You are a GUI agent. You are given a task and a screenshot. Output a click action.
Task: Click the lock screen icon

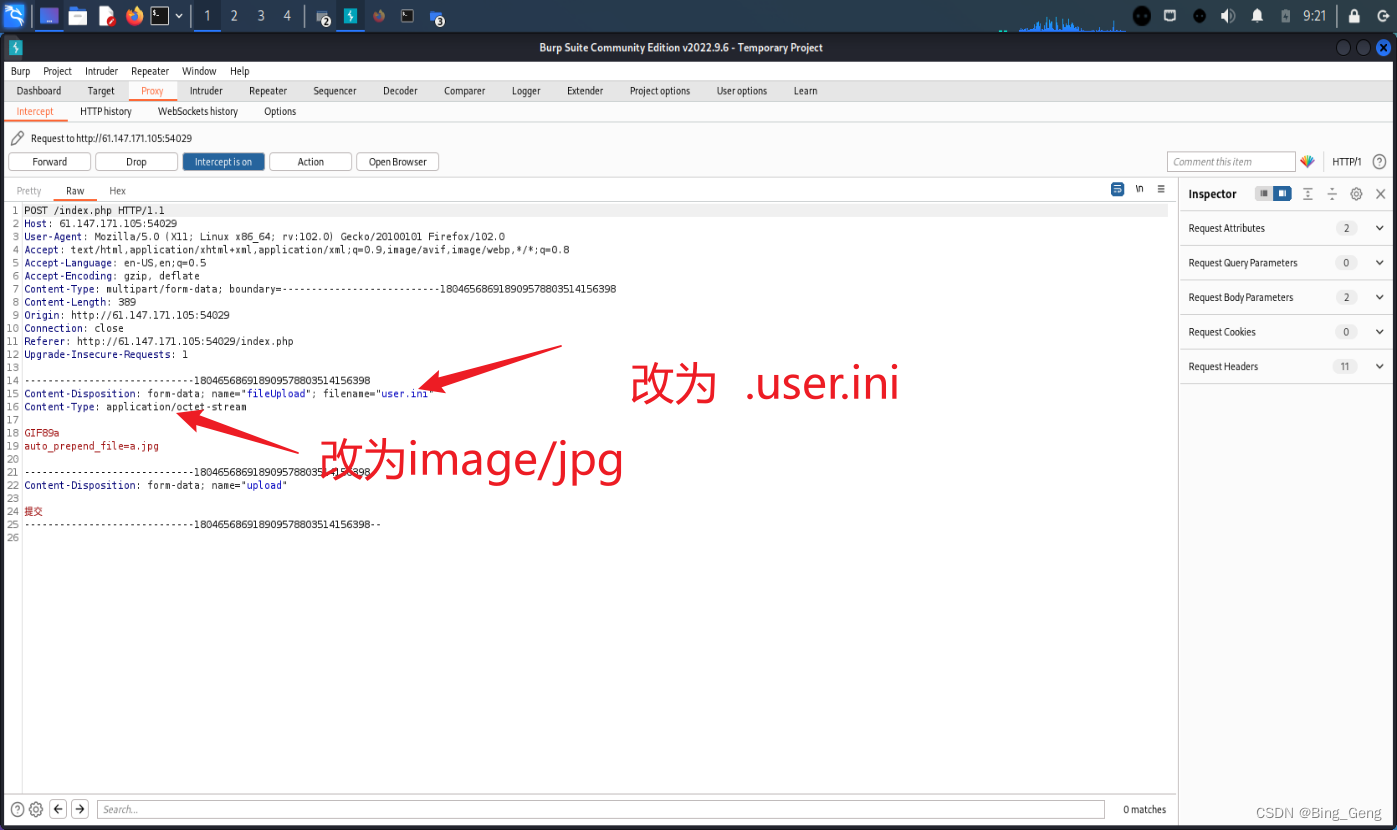pos(1354,16)
